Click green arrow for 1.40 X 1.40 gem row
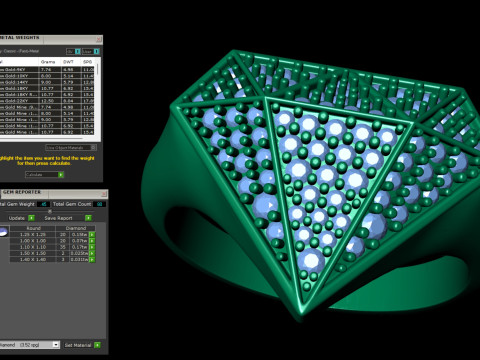Image resolution: width=480 pixels, height=360 pixels. (92, 259)
